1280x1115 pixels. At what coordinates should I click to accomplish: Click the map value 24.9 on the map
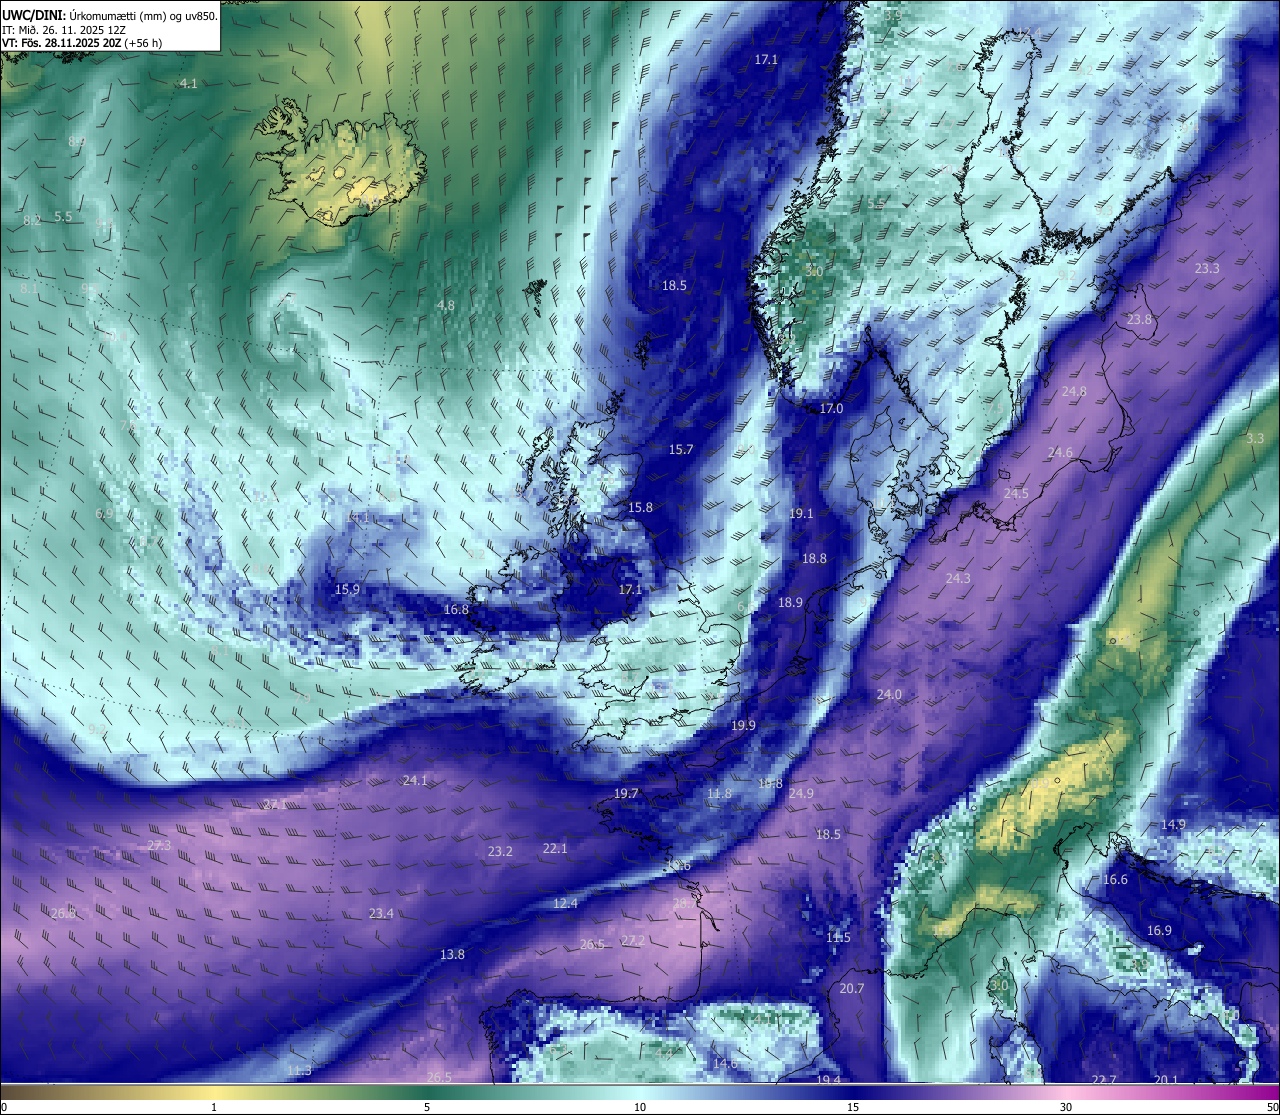801,793
